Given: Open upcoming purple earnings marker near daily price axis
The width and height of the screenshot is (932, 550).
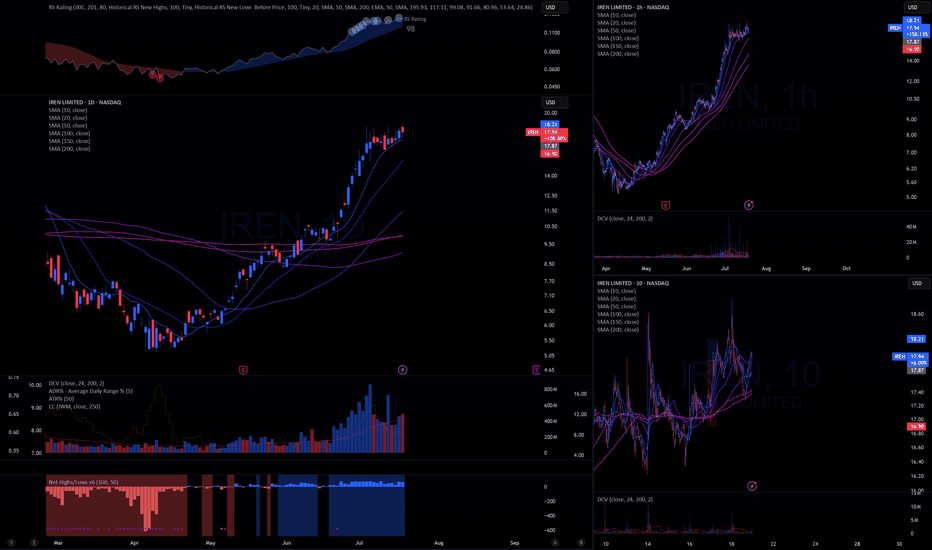Looking at the screenshot, I should click(x=536, y=370).
